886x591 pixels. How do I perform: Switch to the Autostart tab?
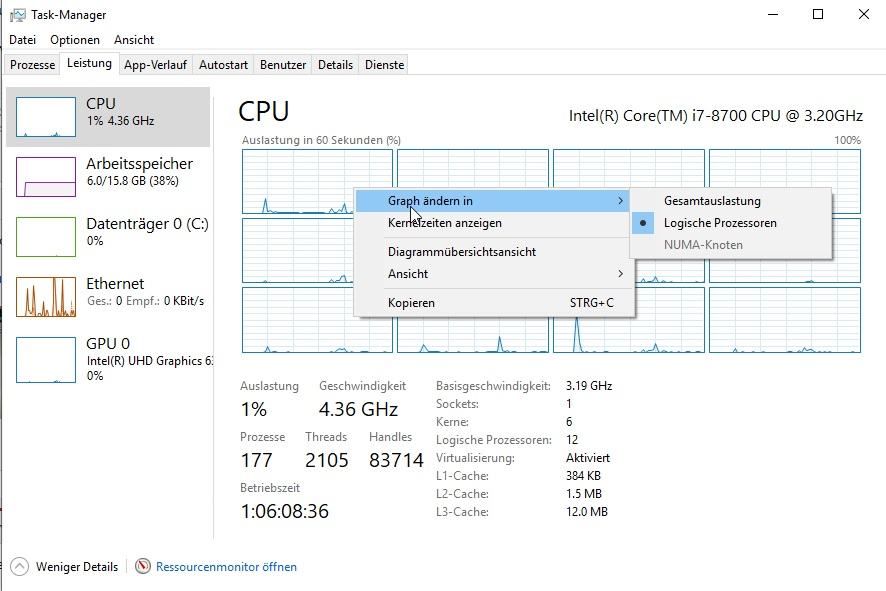coord(223,65)
